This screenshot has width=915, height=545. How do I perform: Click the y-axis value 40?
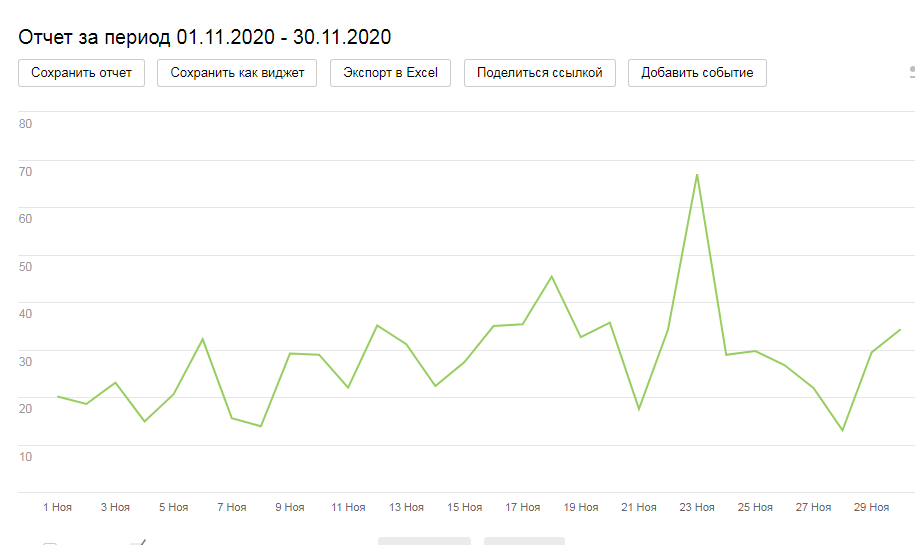click(x=25, y=314)
